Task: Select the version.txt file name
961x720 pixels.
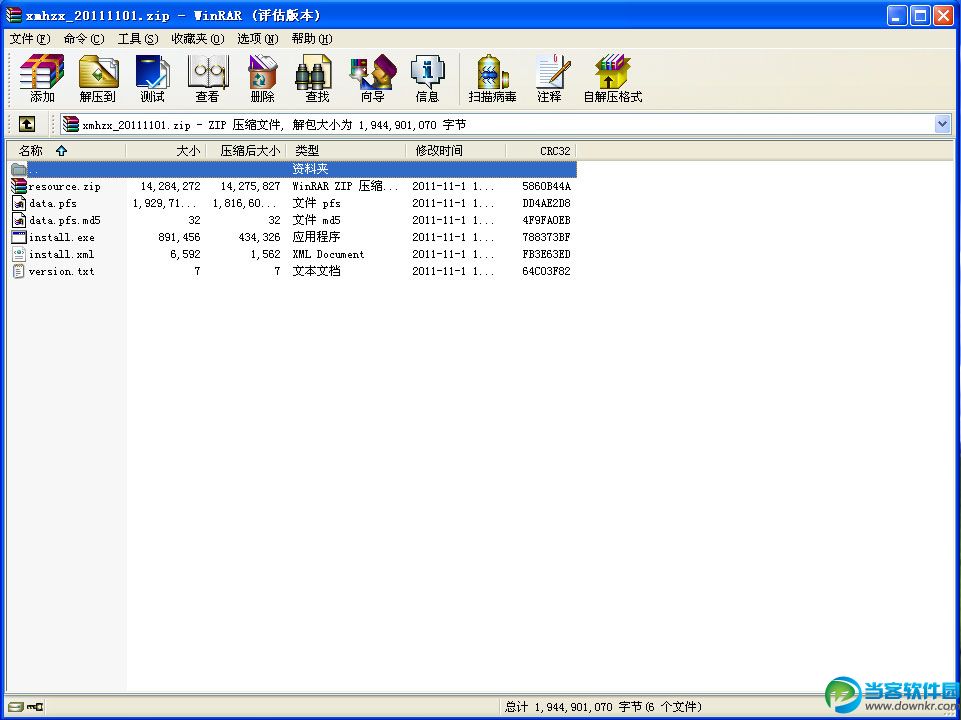Action: pyautogui.click(x=61, y=271)
